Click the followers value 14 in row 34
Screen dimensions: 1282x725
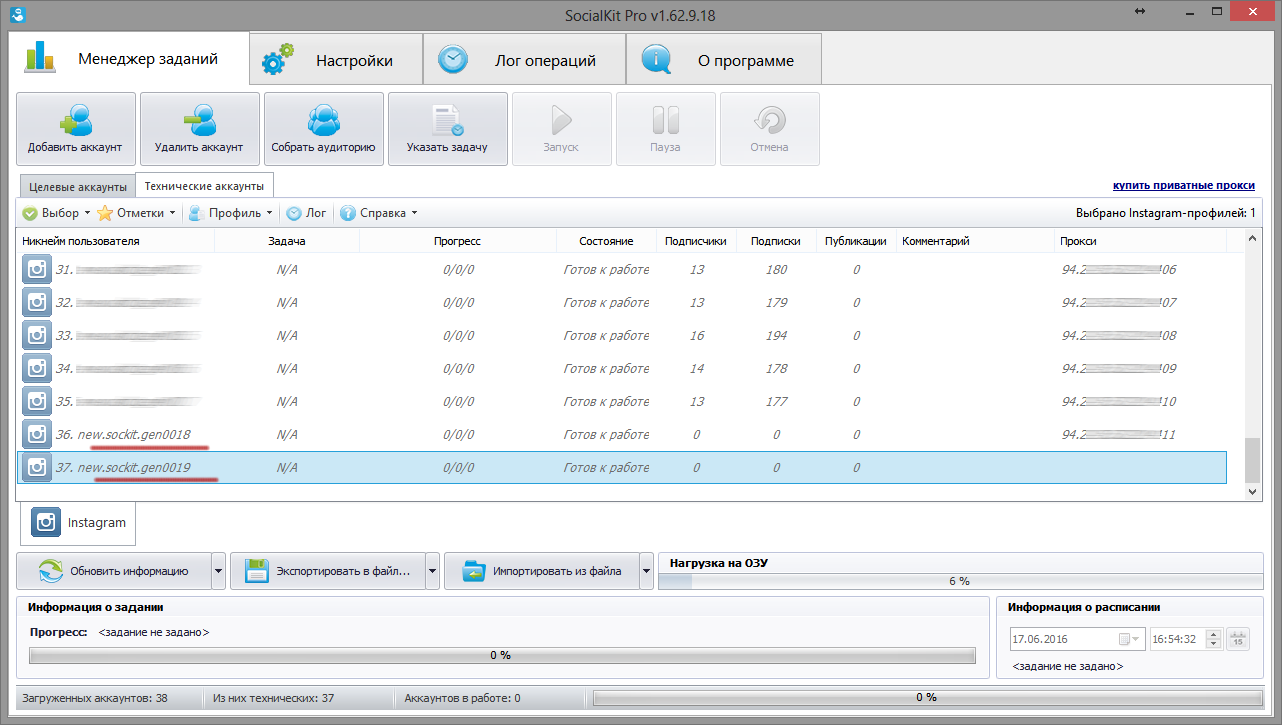click(696, 368)
